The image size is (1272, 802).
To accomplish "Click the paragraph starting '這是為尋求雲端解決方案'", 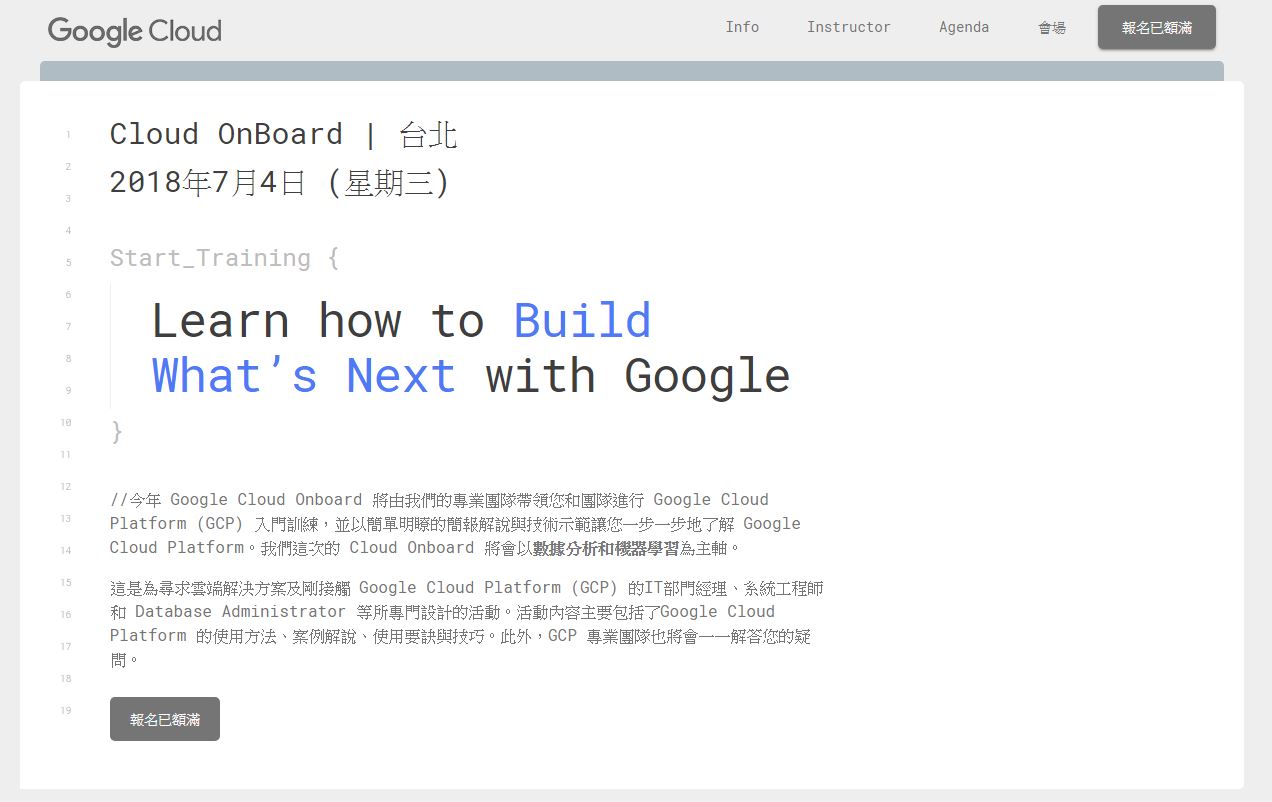I will tap(467, 623).
